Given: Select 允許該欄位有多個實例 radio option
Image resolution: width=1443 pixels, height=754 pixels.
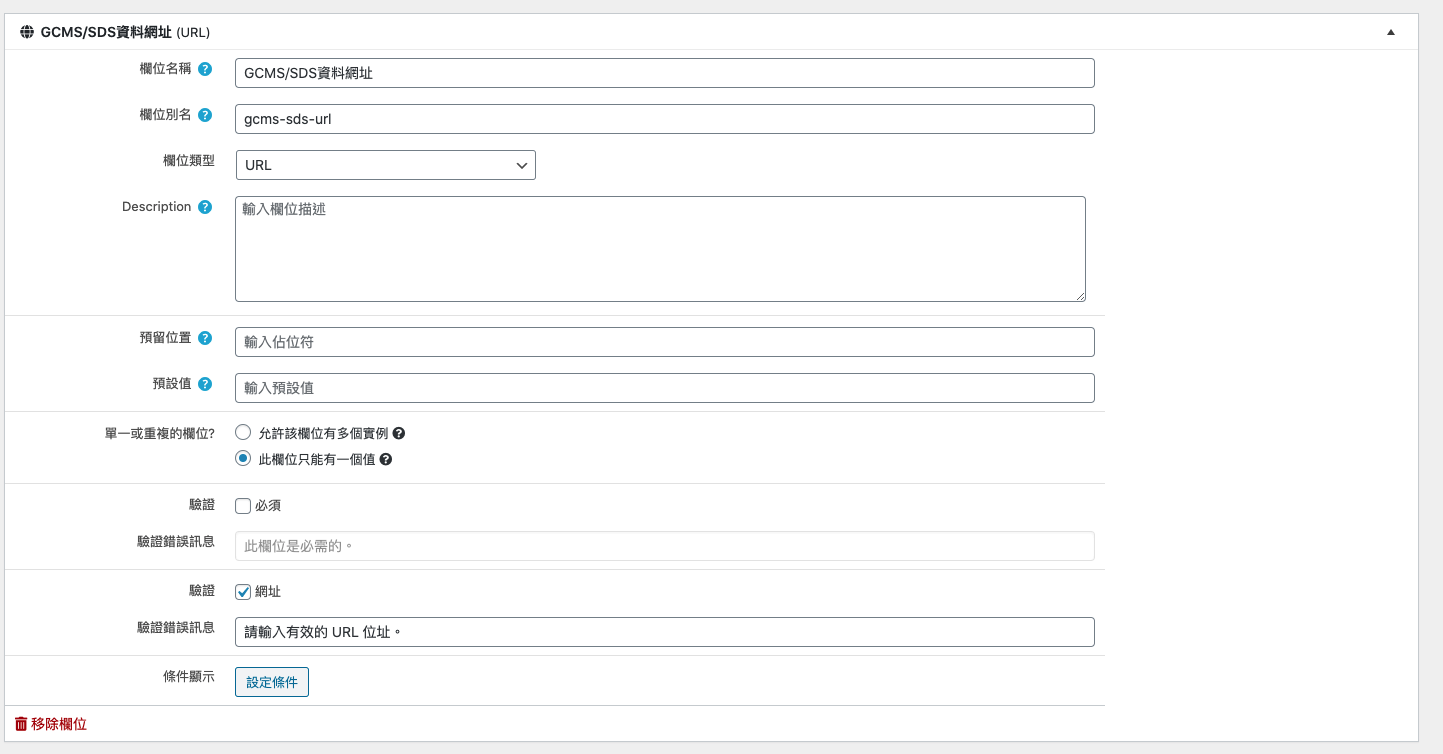Looking at the screenshot, I should click(x=243, y=433).
